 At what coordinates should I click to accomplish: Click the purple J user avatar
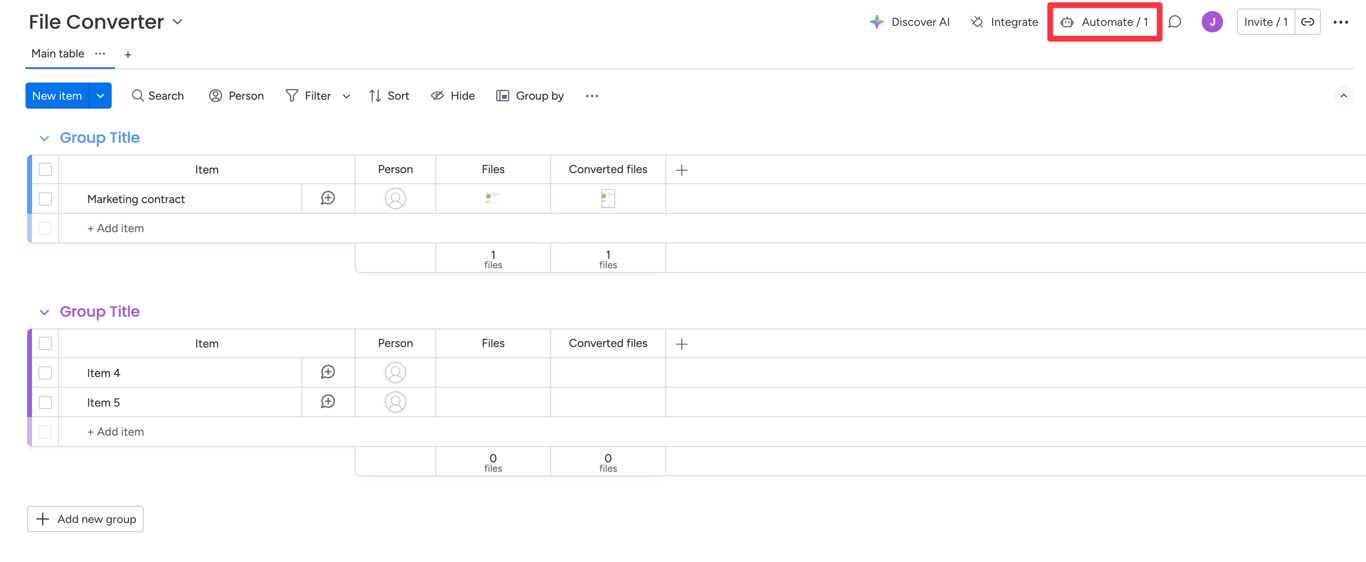point(1212,22)
